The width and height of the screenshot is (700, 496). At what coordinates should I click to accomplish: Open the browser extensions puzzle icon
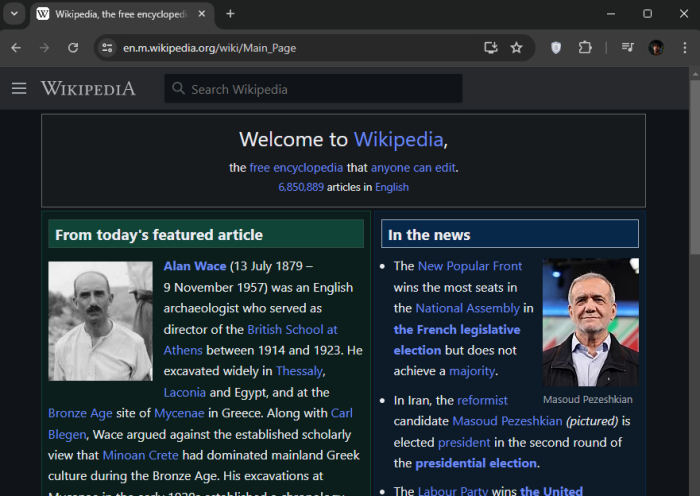pyautogui.click(x=585, y=47)
